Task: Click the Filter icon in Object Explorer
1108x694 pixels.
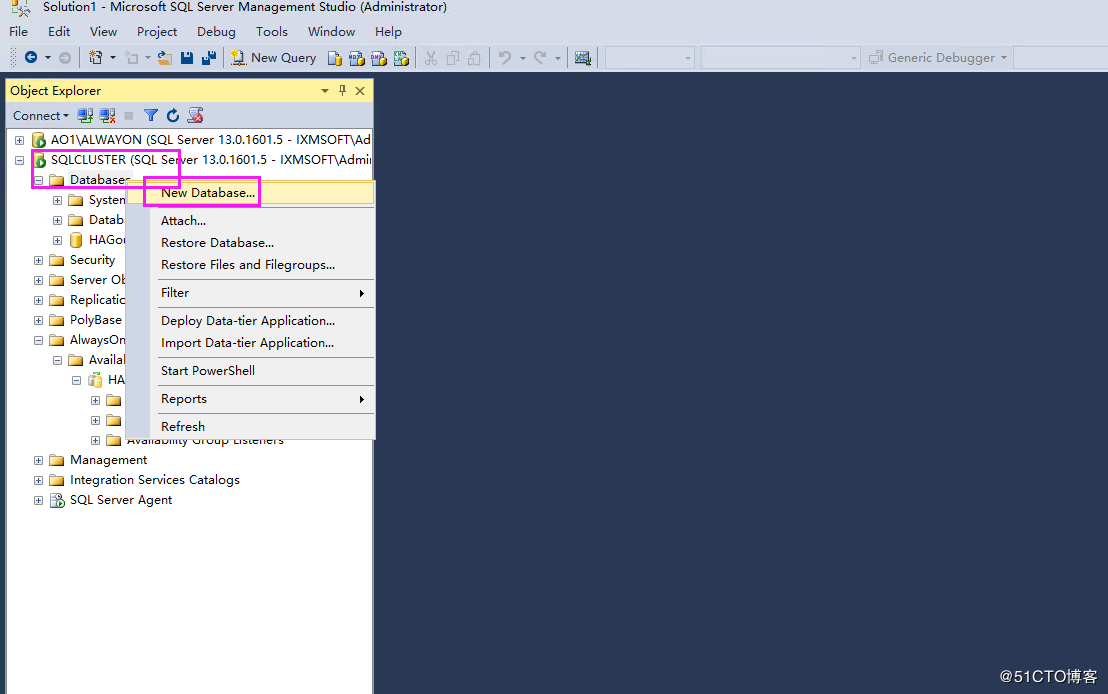Action: pos(150,115)
